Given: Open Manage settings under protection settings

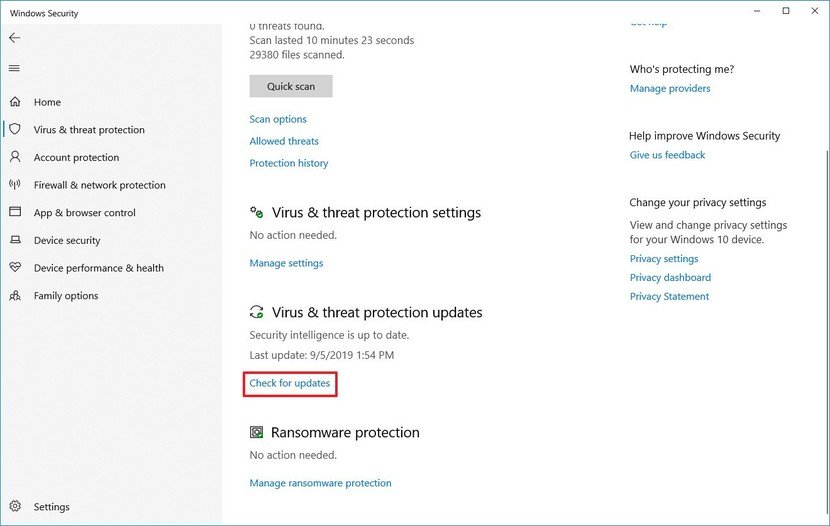Looking at the screenshot, I should click(286, 263).
